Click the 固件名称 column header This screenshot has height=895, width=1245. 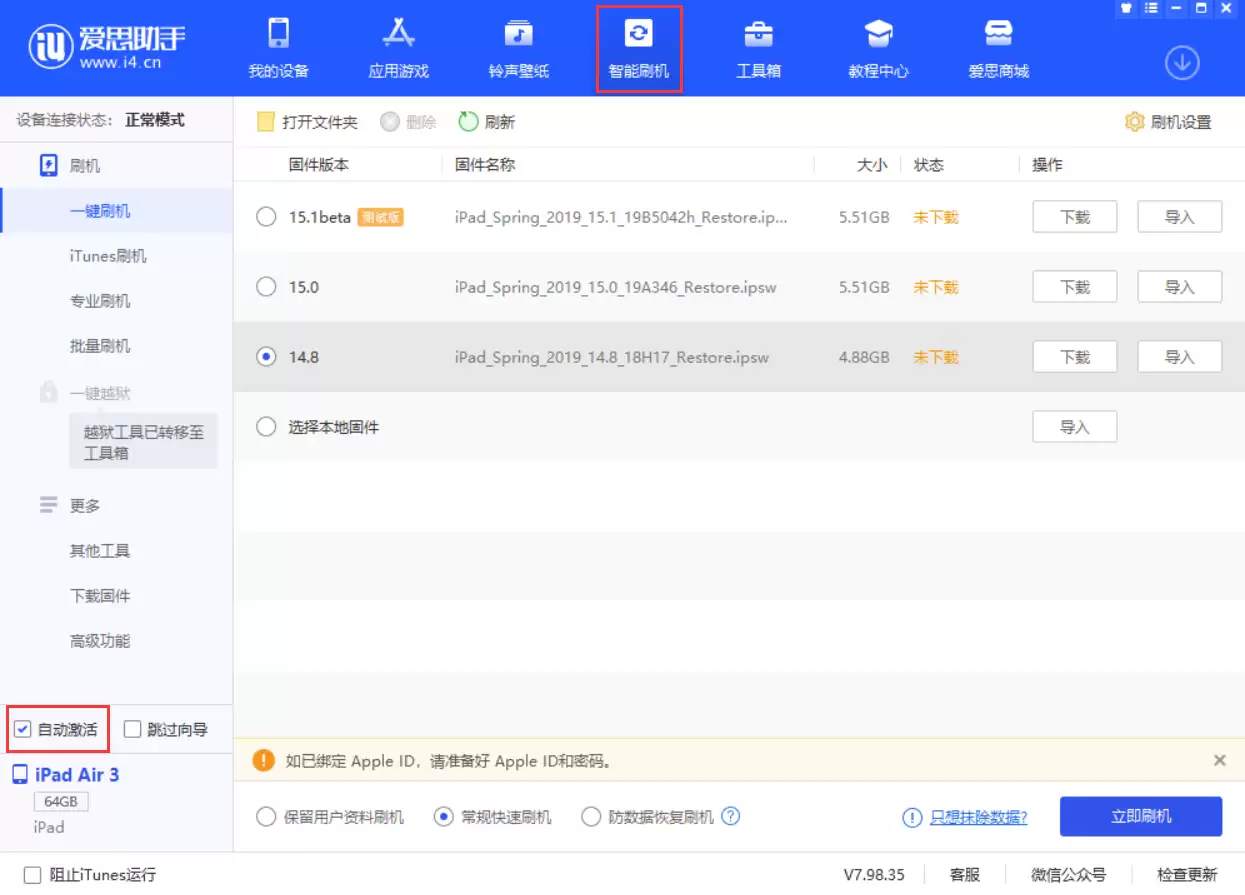pyautogui.click(x=485, y=165)
